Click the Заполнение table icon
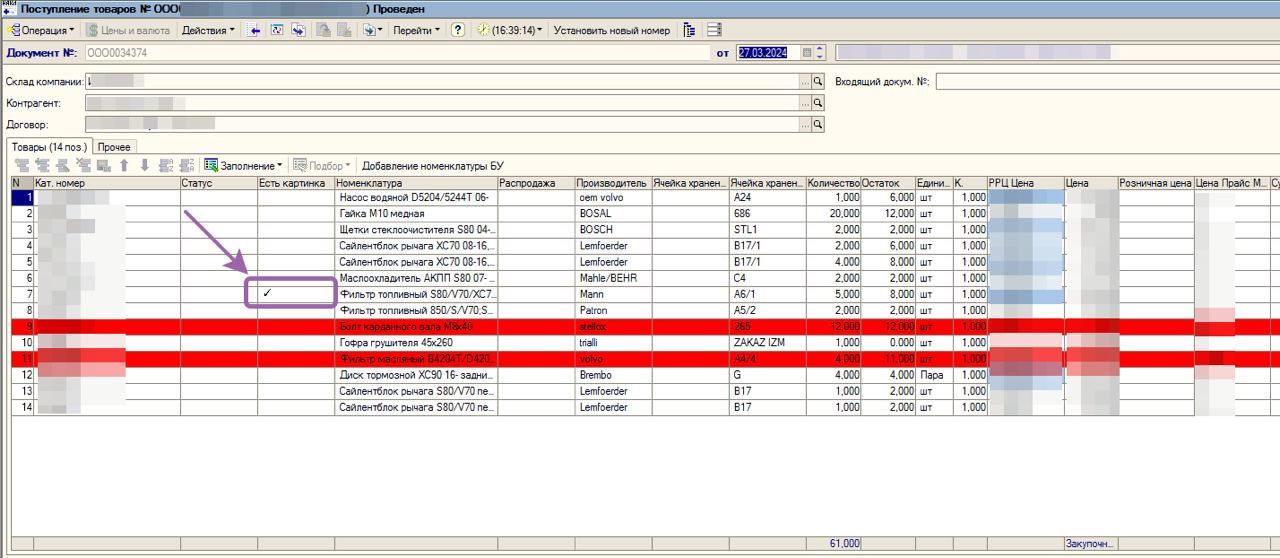Viewport: 1280px width, 558px height. click(211, 165)
